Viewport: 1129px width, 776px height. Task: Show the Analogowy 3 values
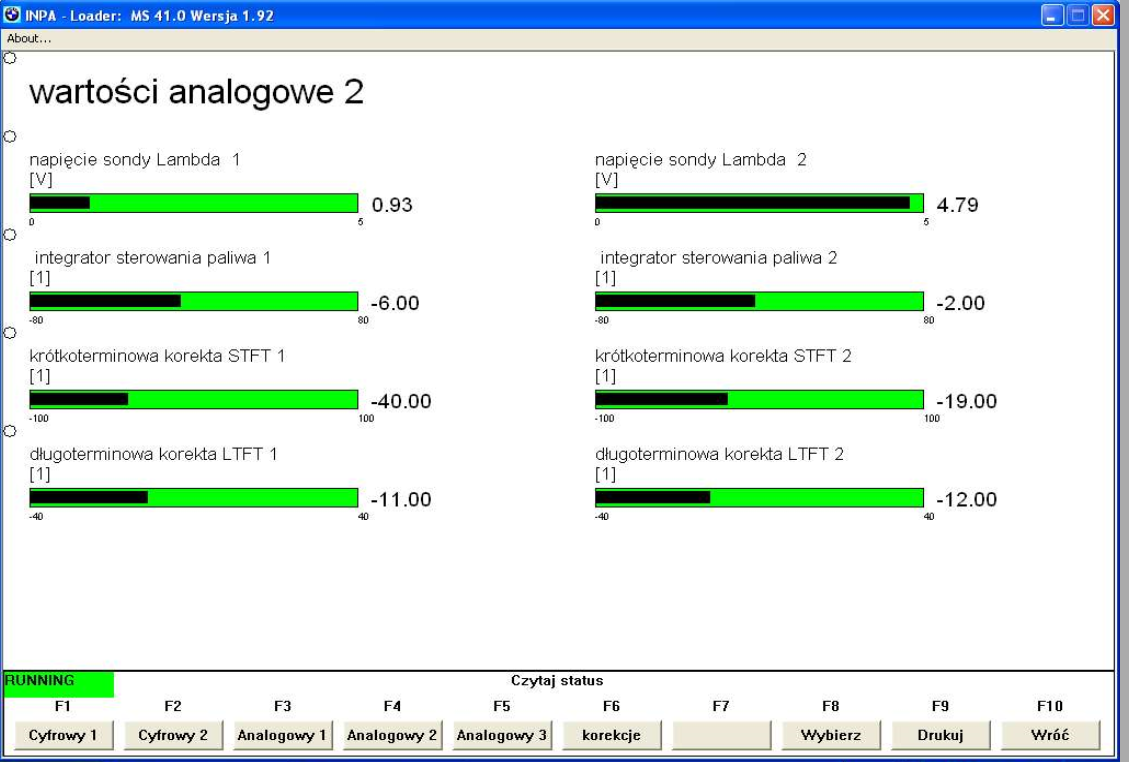pyautogui.click(x=502, y=735)
